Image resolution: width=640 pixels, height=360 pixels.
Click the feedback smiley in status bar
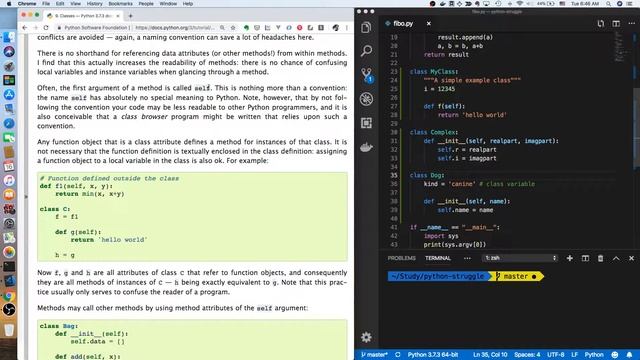tap(615, 355)
